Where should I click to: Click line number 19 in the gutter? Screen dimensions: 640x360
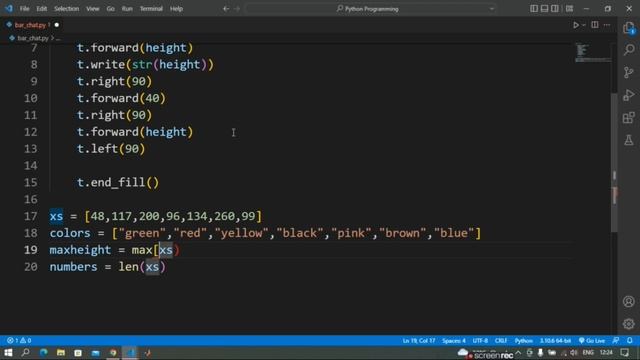coord(31,250)
